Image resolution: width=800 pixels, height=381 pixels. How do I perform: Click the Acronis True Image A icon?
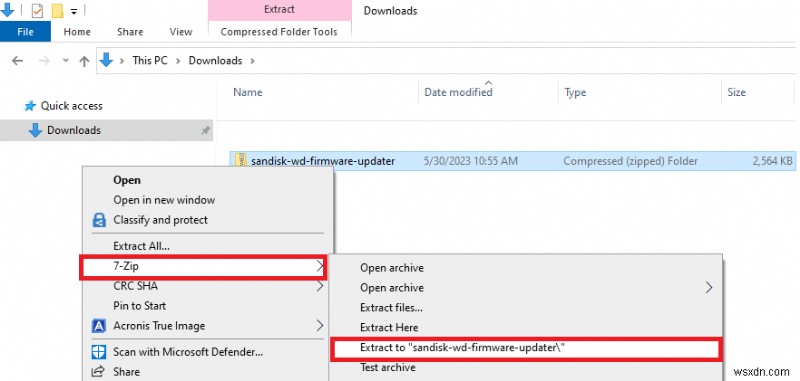coord(98,326)
